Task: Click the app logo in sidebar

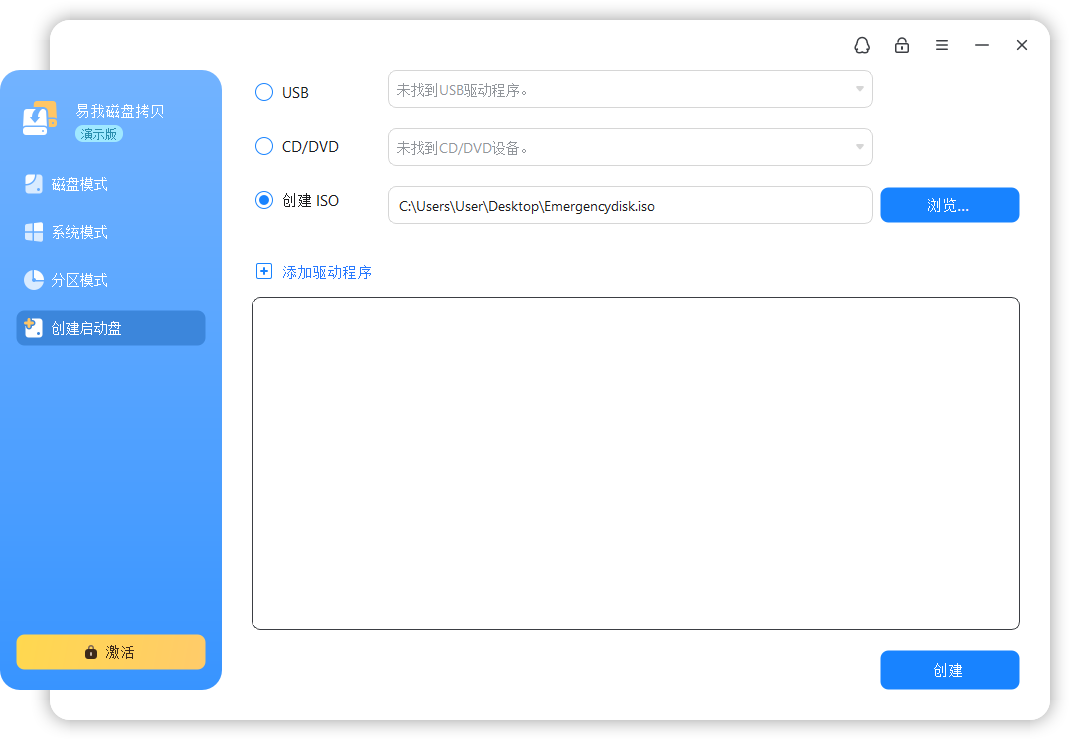Action: (x=40, y=118)
